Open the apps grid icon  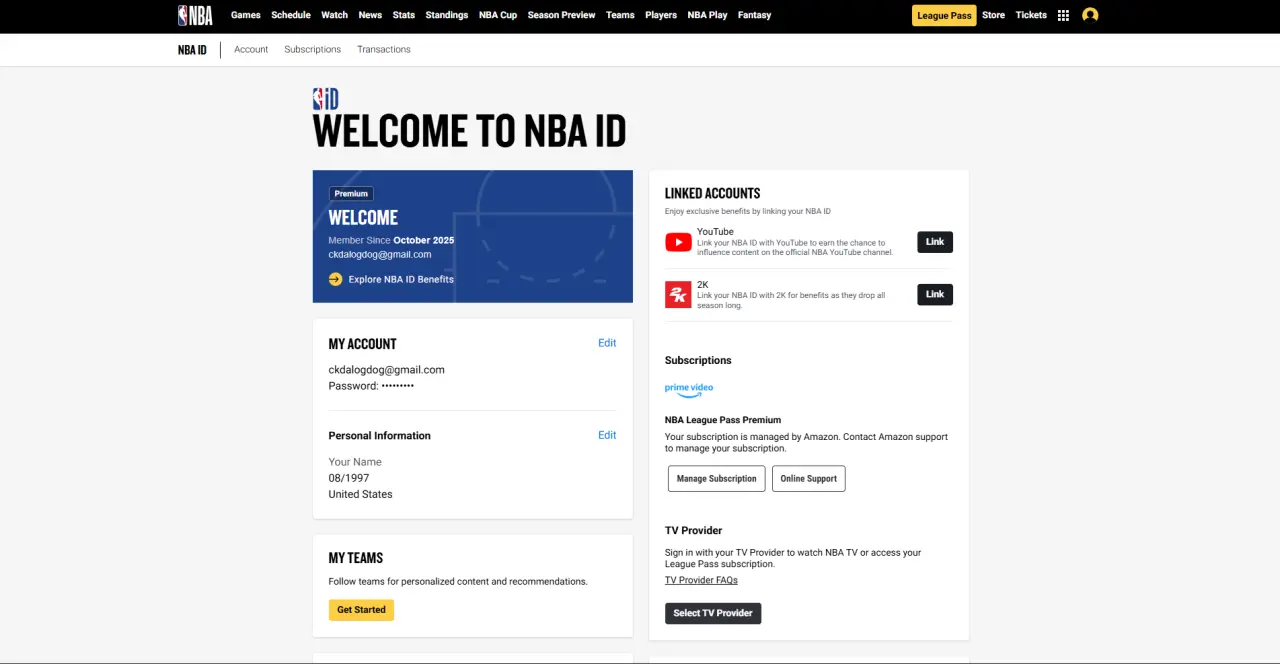[x=1063, y=15]
